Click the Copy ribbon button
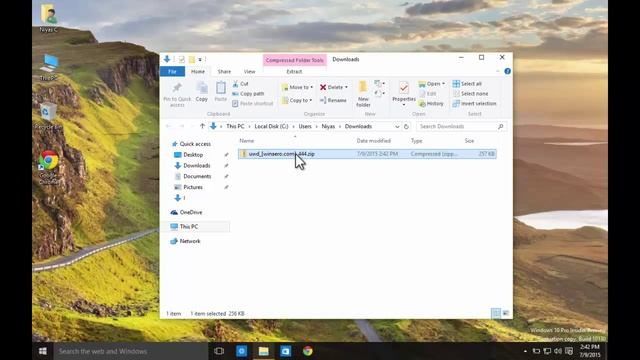Image resolution: width=640 pixels, height=360 pixels. (x=202, y=92)
